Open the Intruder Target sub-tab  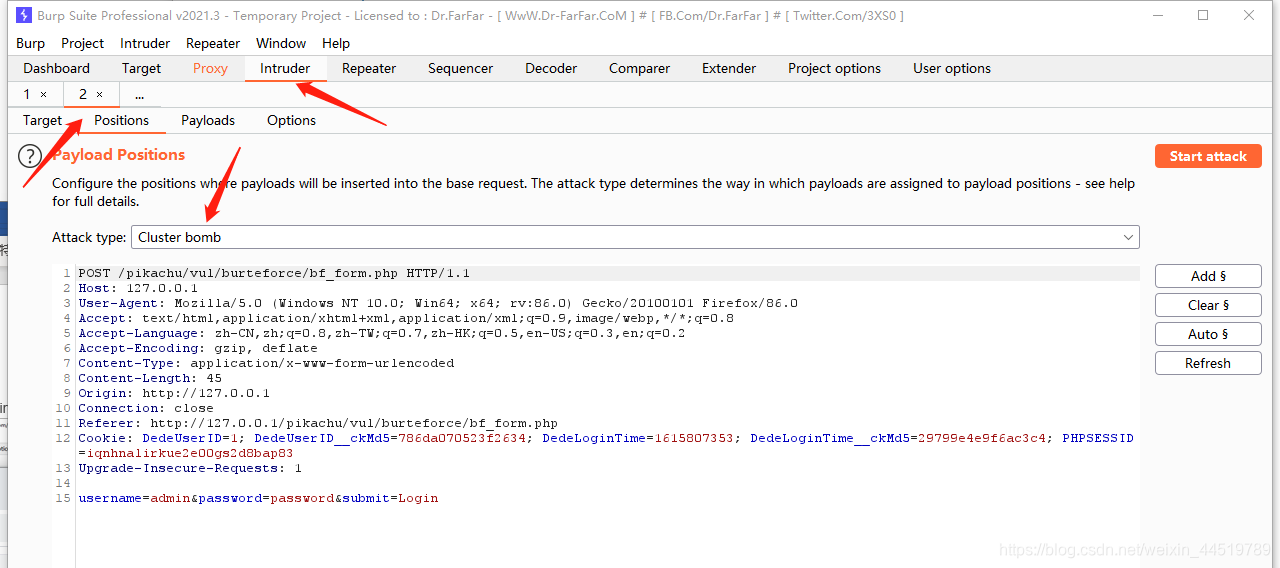tap(43, 120)
